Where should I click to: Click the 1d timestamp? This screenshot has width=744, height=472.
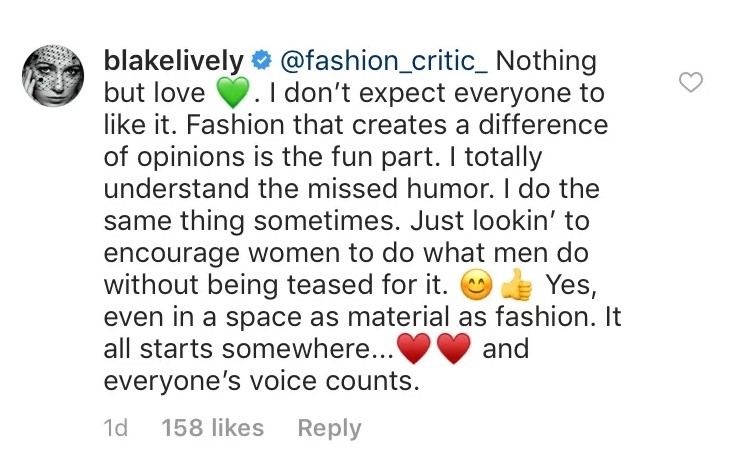point(116,428)
